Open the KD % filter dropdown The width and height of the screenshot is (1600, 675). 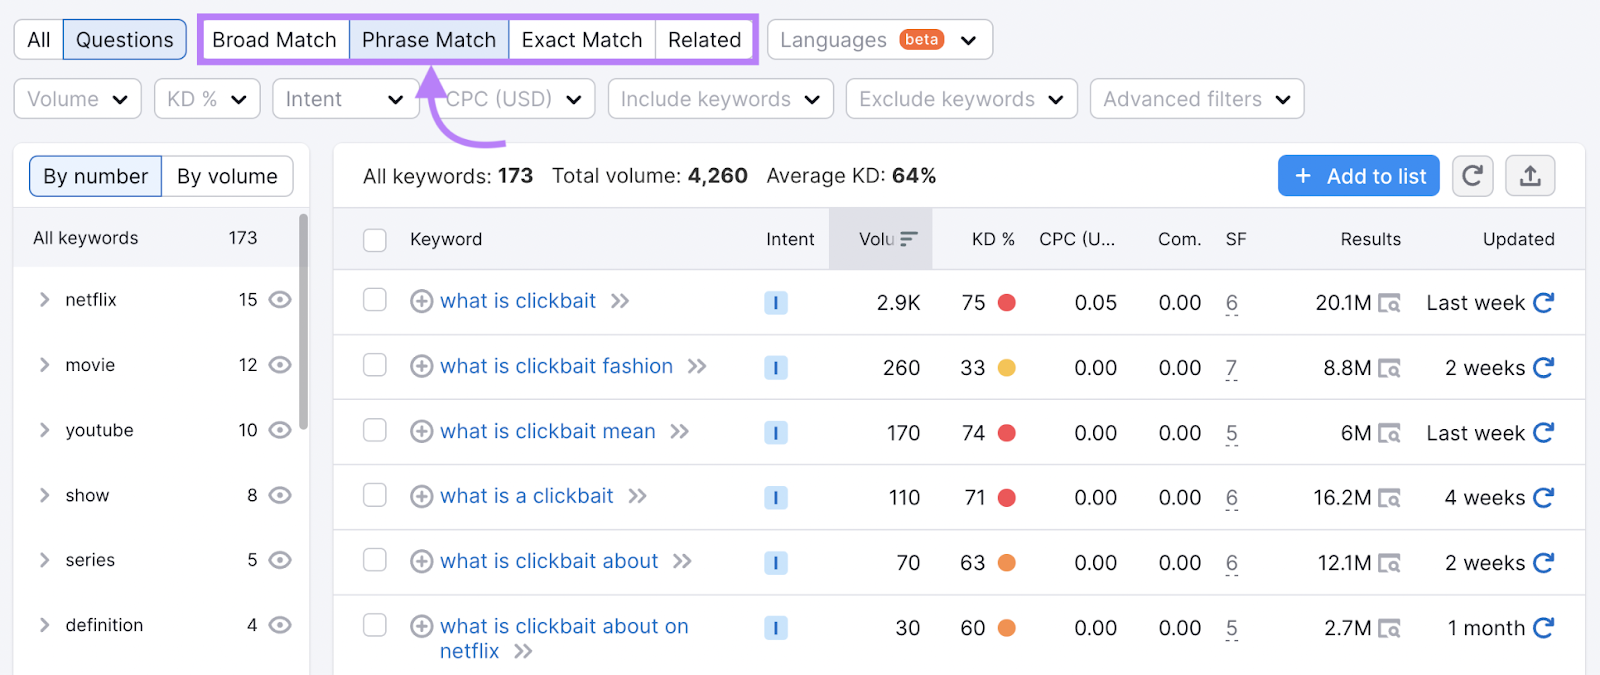(207, 99)
